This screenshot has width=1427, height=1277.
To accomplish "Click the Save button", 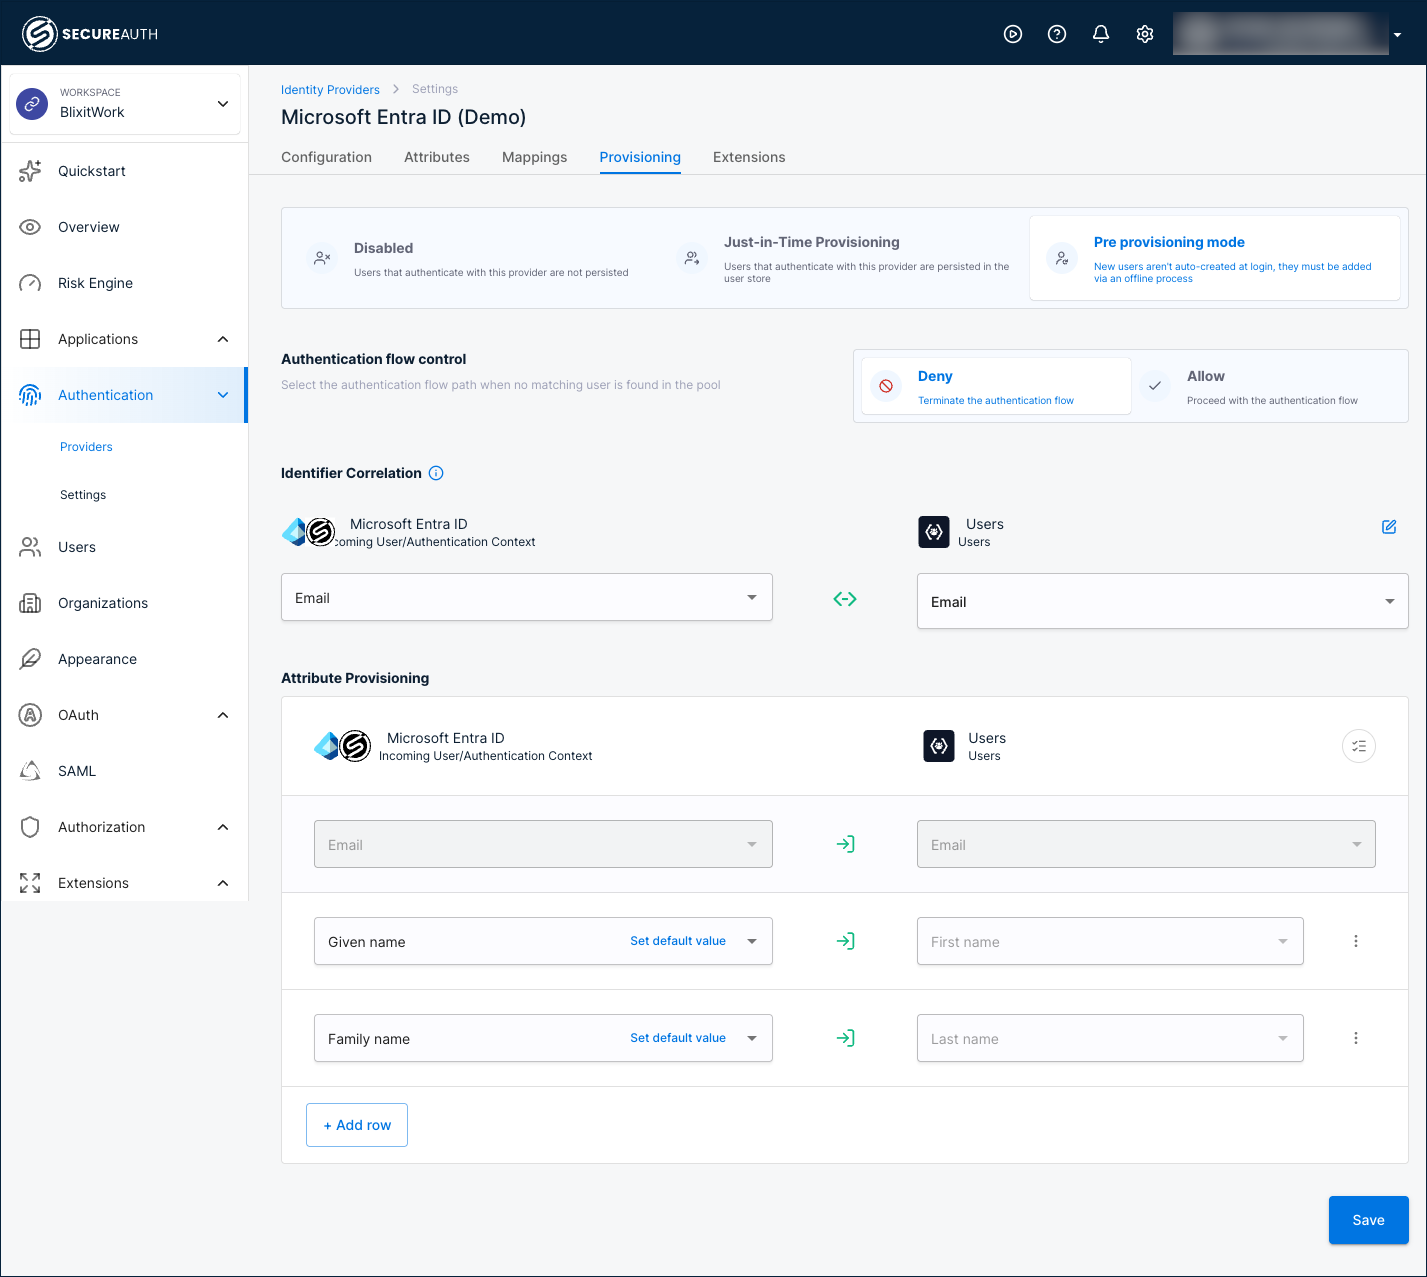I will (x=1368, y=1220).
